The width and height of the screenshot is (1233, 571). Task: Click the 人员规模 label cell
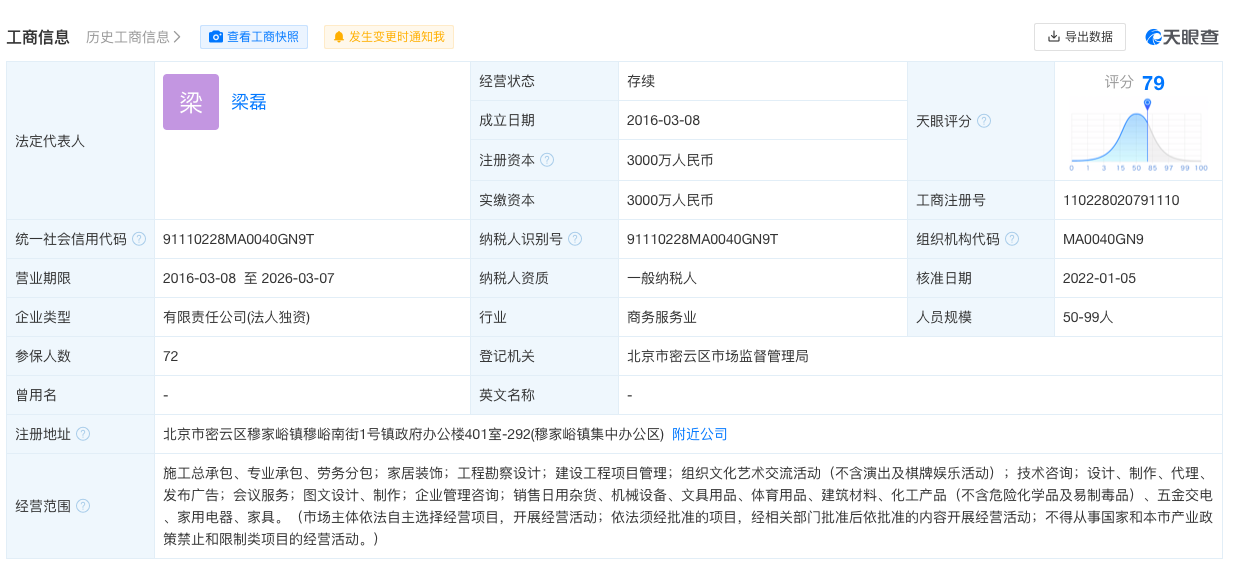[981, 317]
